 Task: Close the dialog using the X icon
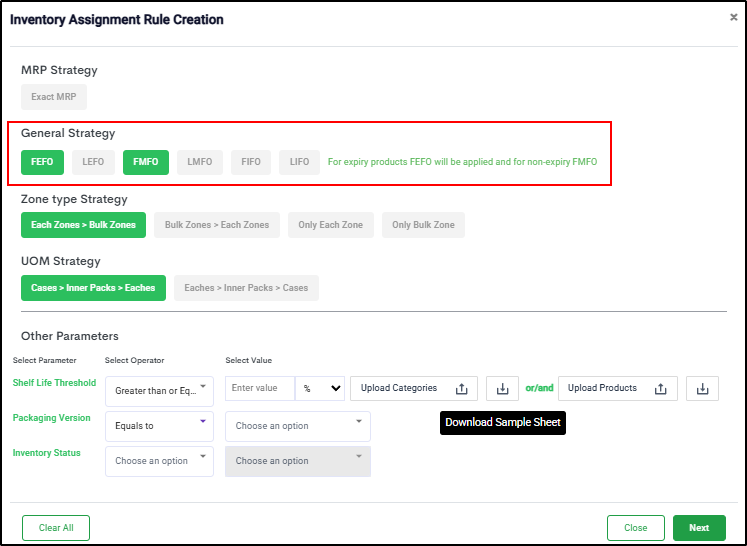pos(733,18)
